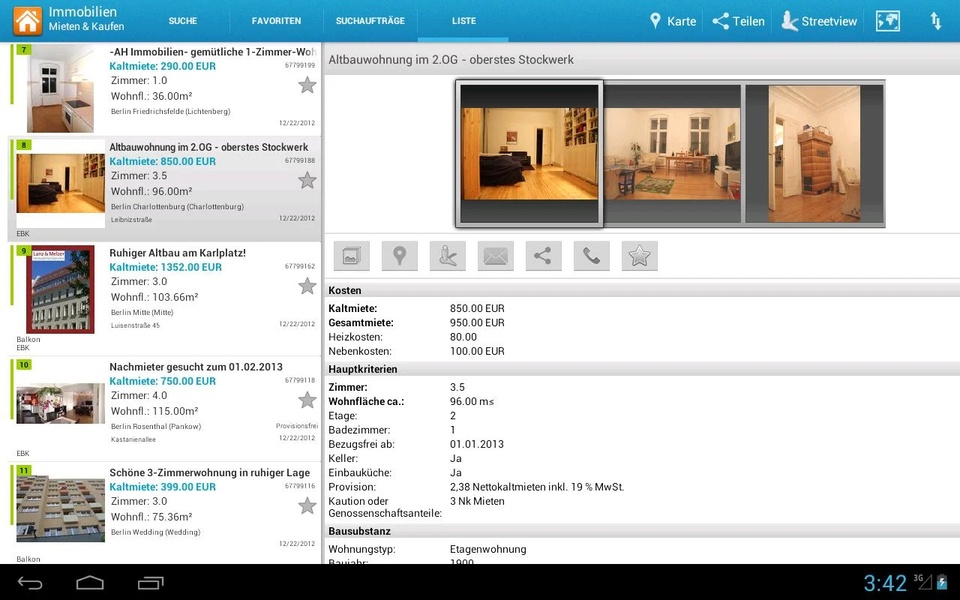
Task: Click the street view person icon button
Action: coord(448,256)
